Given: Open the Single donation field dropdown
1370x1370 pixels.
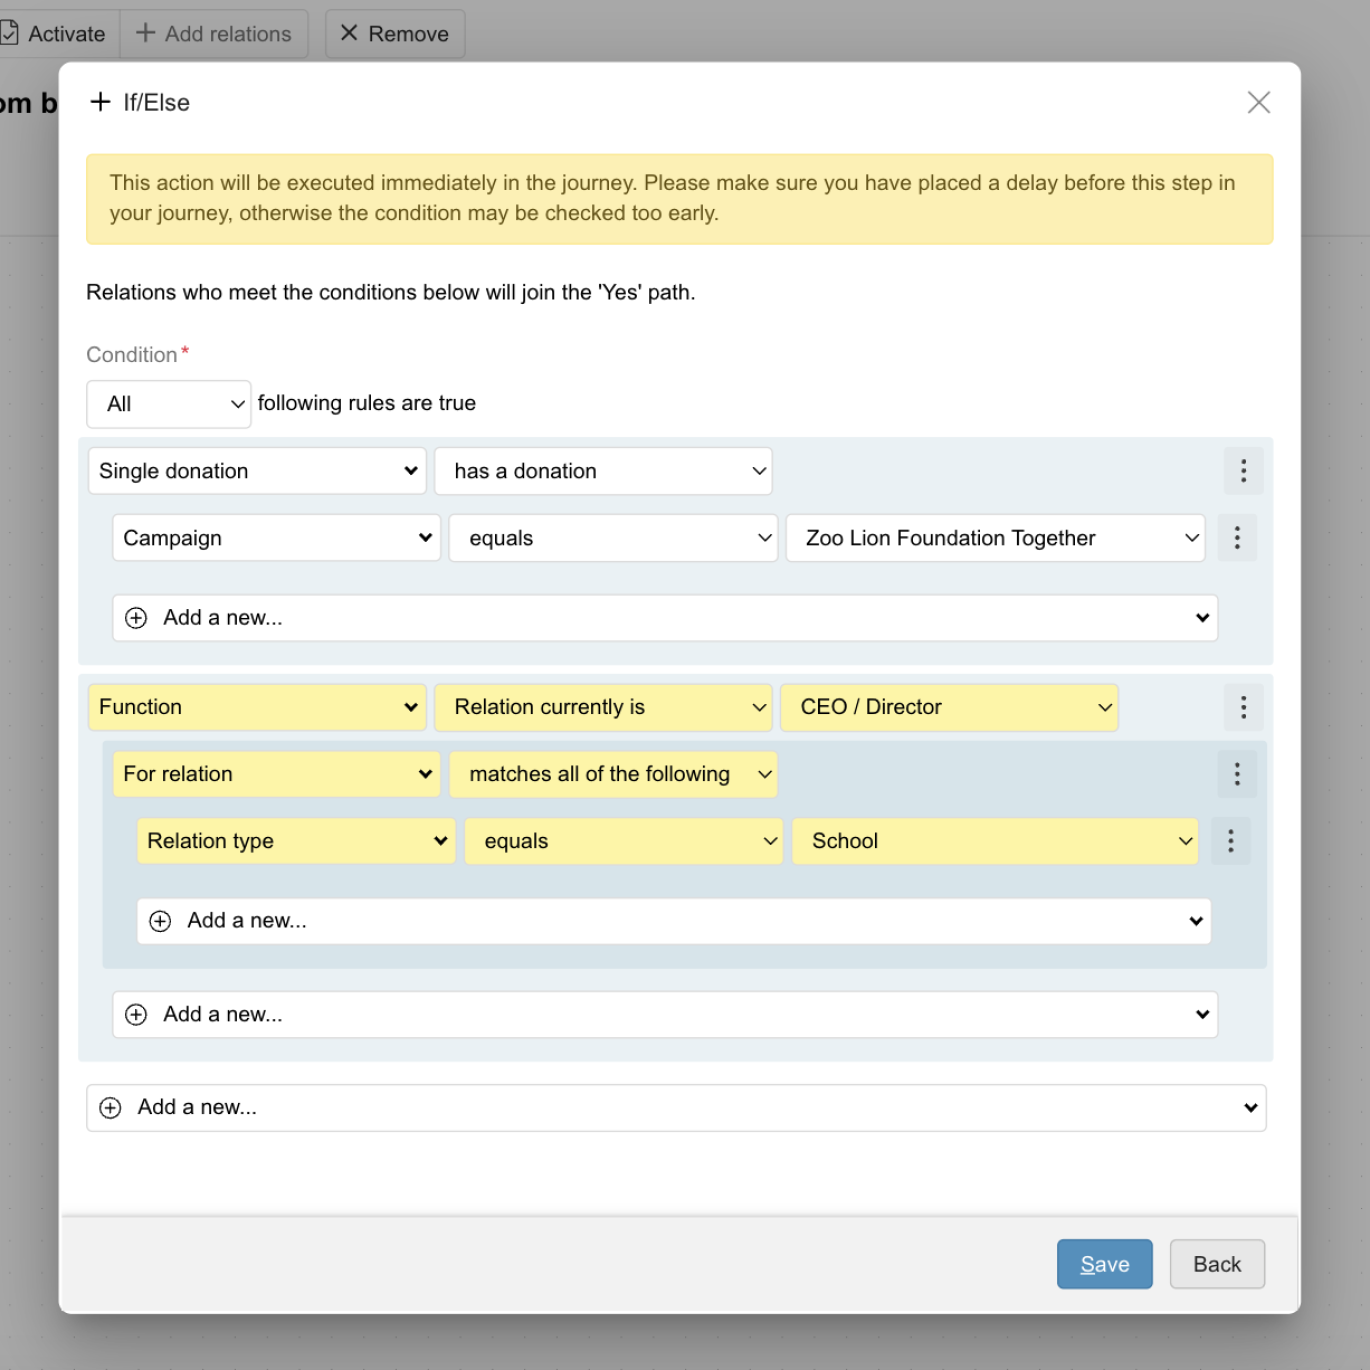Looking at the screenshot, I should pyautogui.click(x=257, y=471).
